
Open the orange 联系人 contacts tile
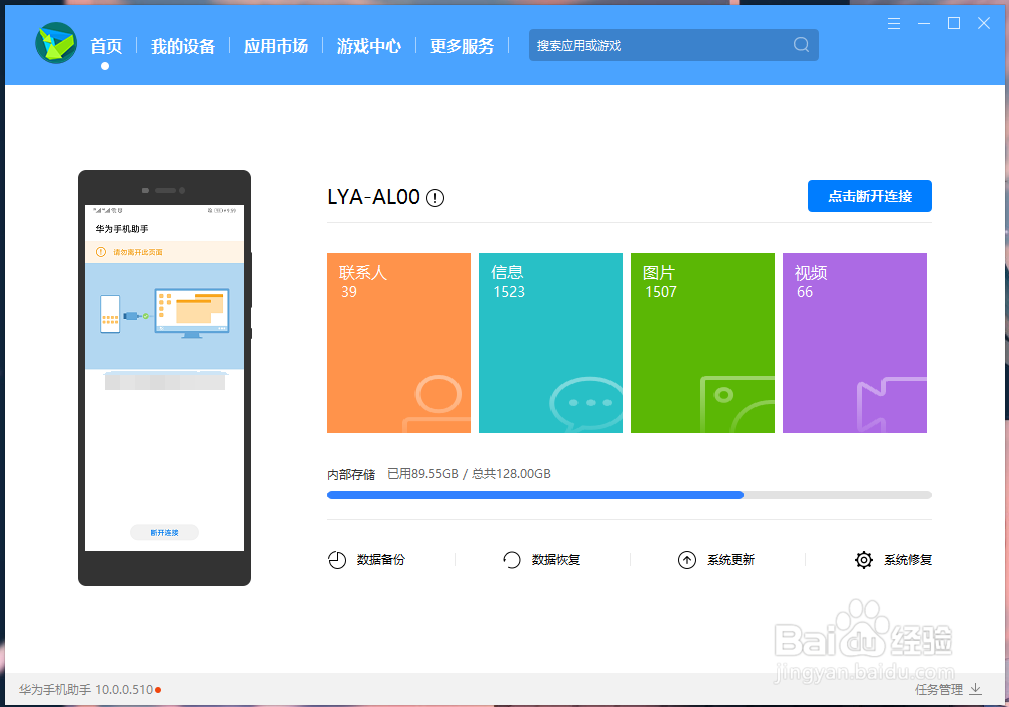coord(398,343)
